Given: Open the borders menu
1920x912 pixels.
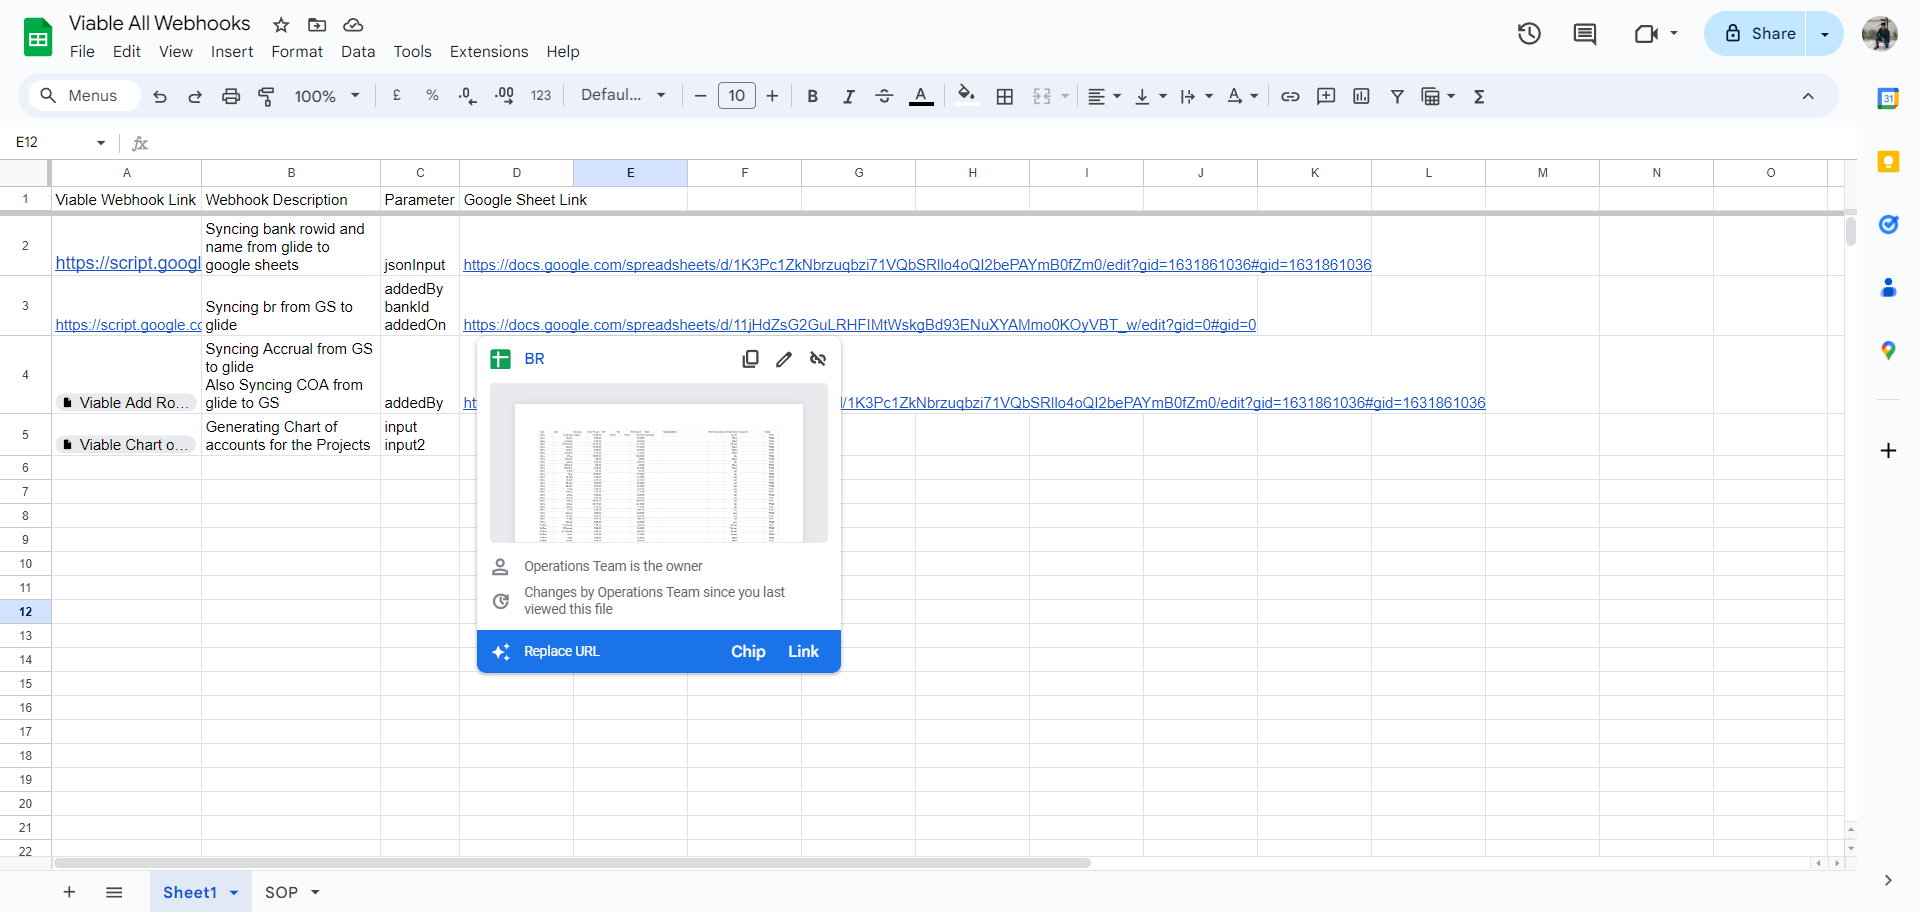Looking at the screenshot, I should point(1005,96).
